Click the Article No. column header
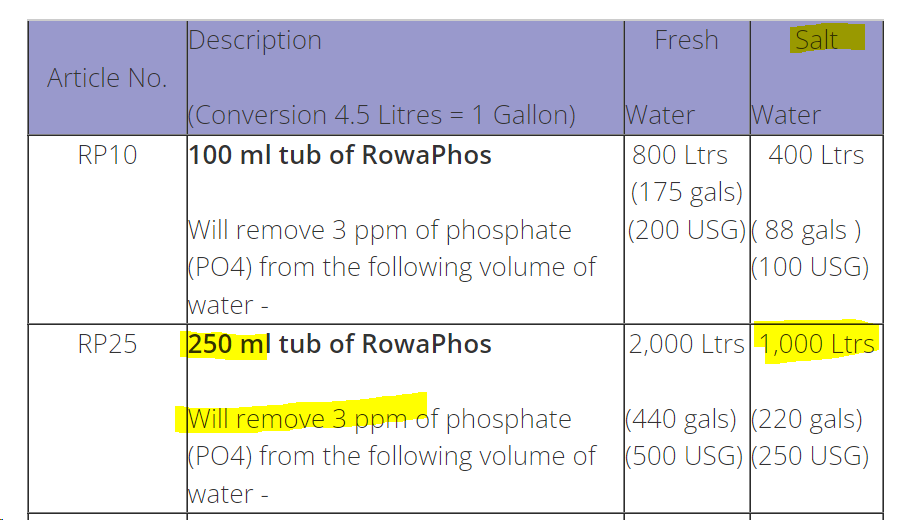The height and width of the screenshot is (520, 913). coord(107,78)
